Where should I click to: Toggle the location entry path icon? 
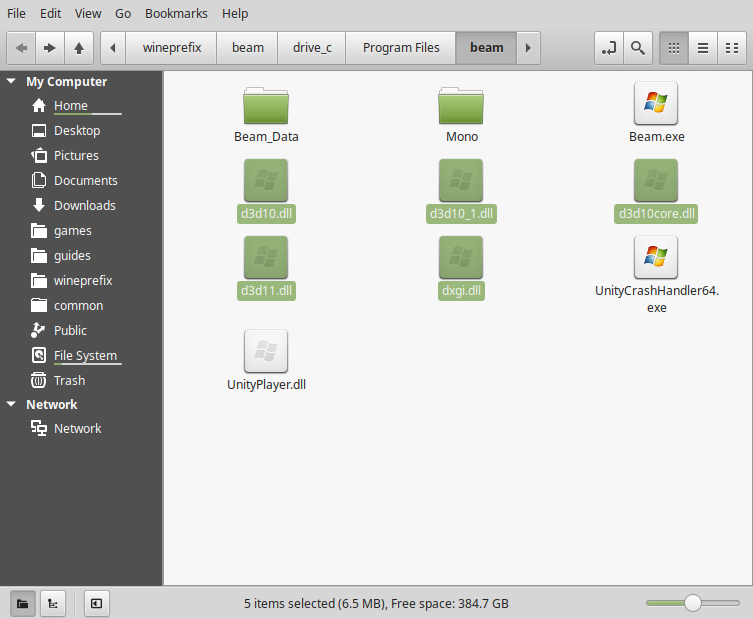(x=609, y=48)
